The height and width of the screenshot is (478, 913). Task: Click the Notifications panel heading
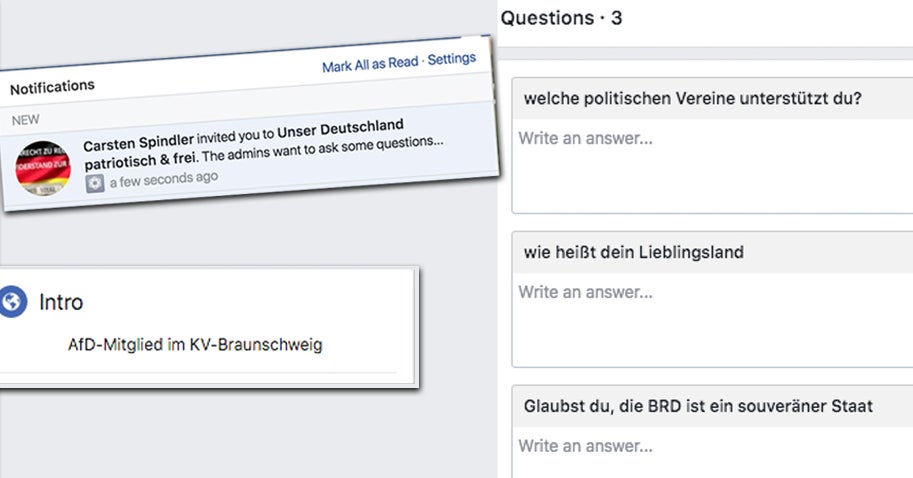point(52,88)
